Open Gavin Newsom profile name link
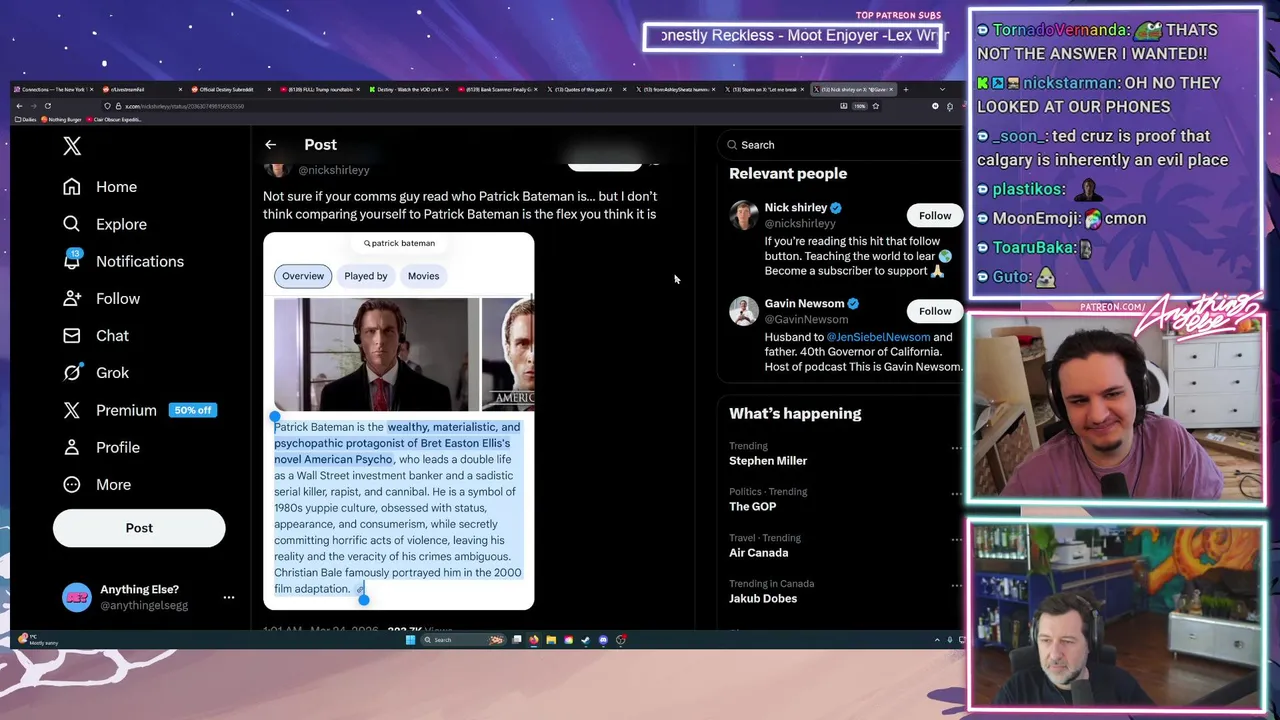 (x=804, y=303)
